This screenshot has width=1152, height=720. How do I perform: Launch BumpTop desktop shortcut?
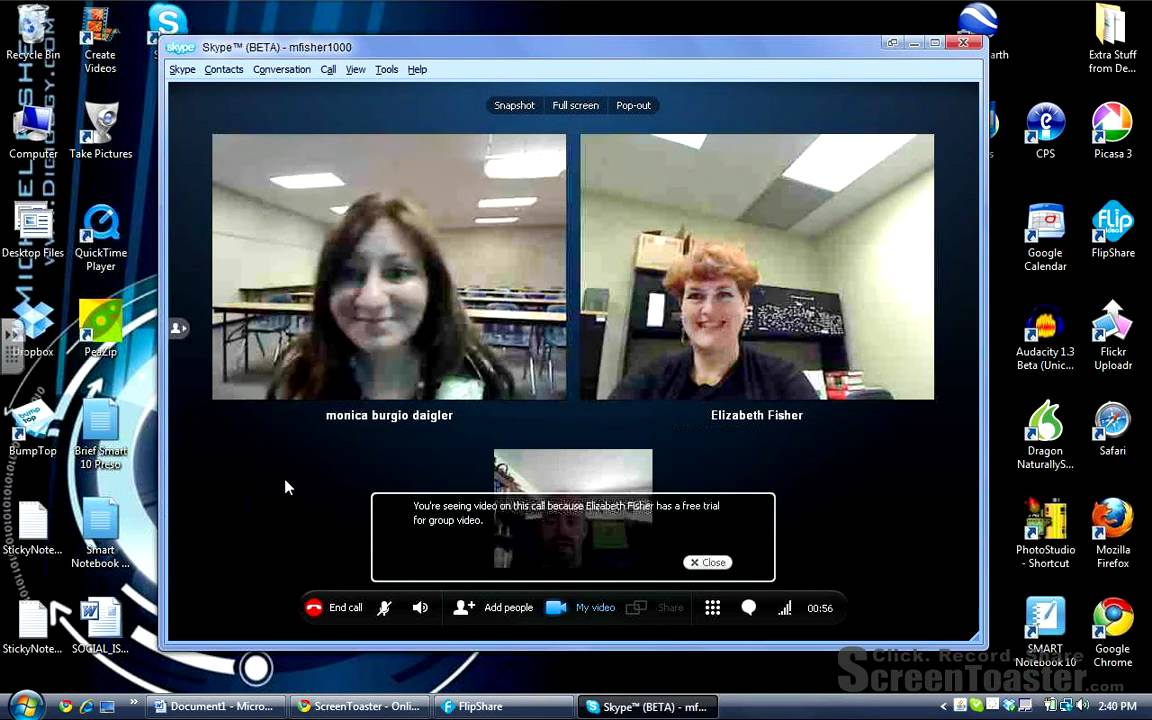tap(33, 430)
